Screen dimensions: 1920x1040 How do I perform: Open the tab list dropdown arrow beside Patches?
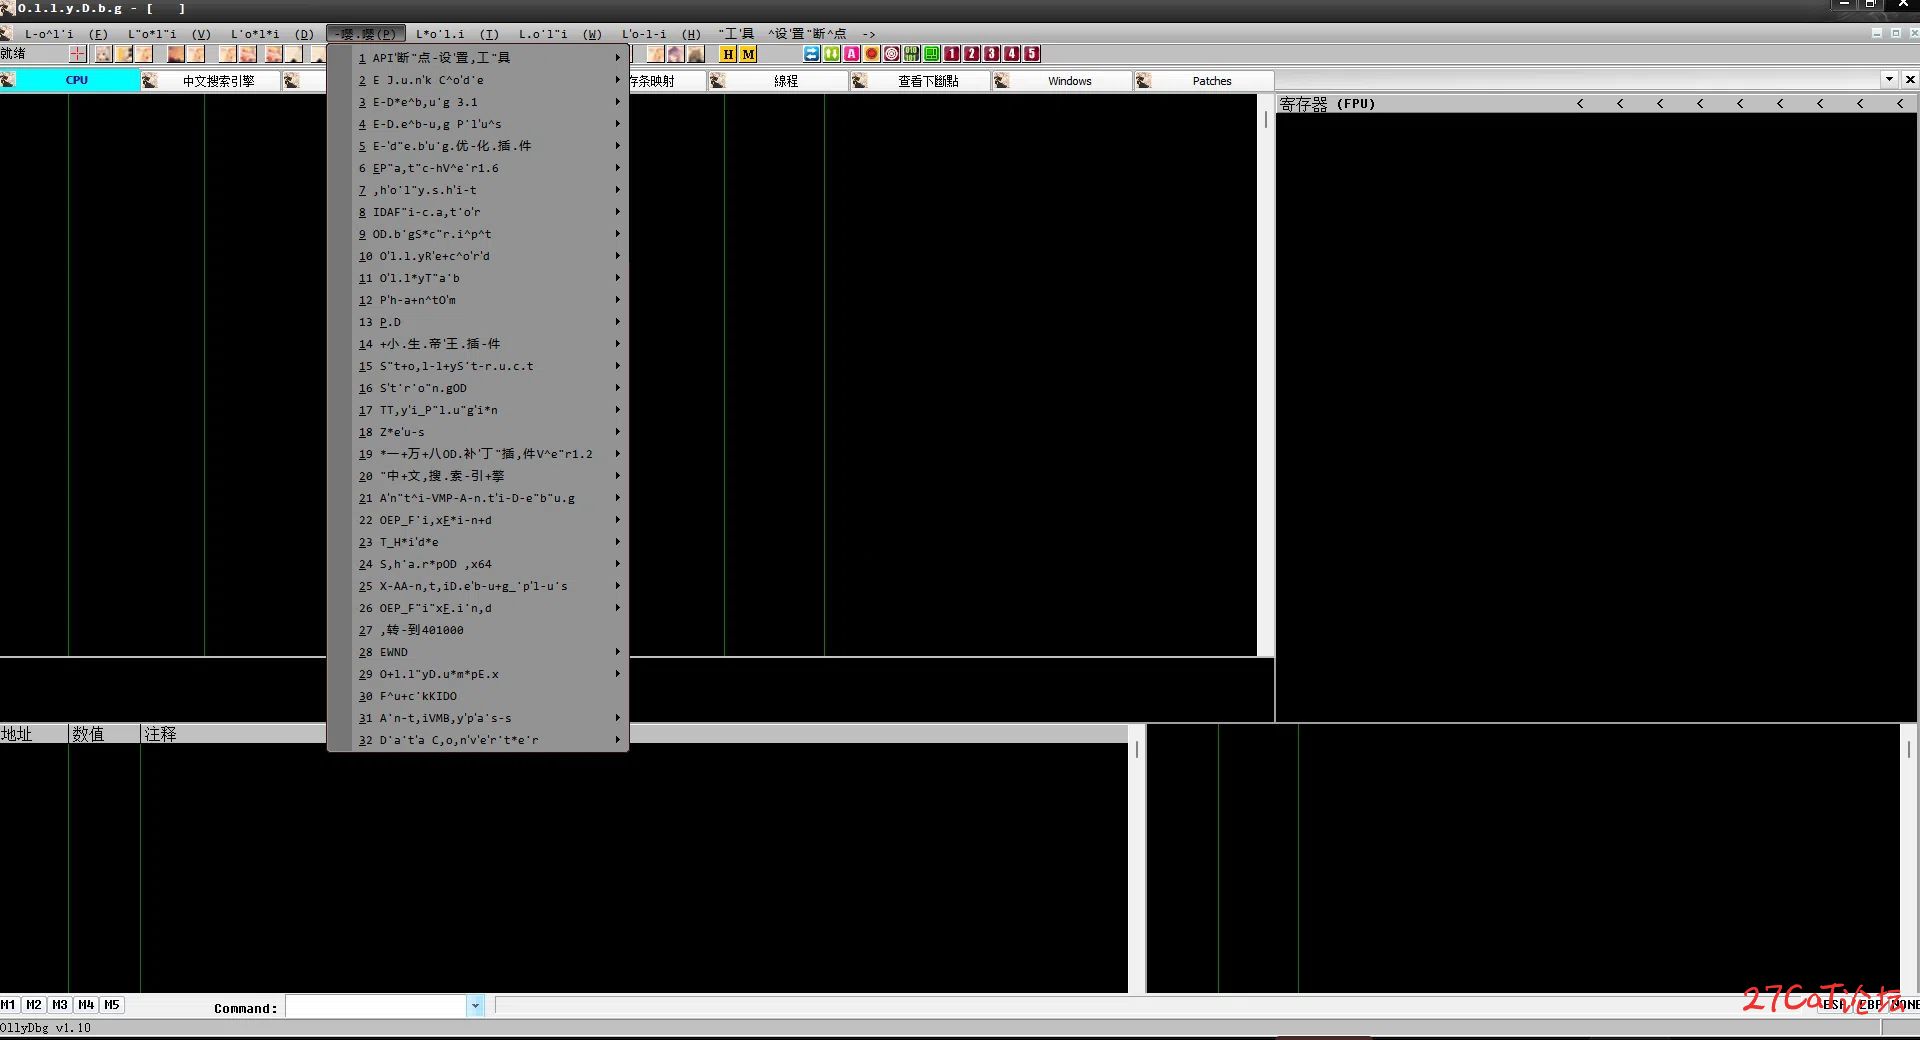pos(1889,79)
